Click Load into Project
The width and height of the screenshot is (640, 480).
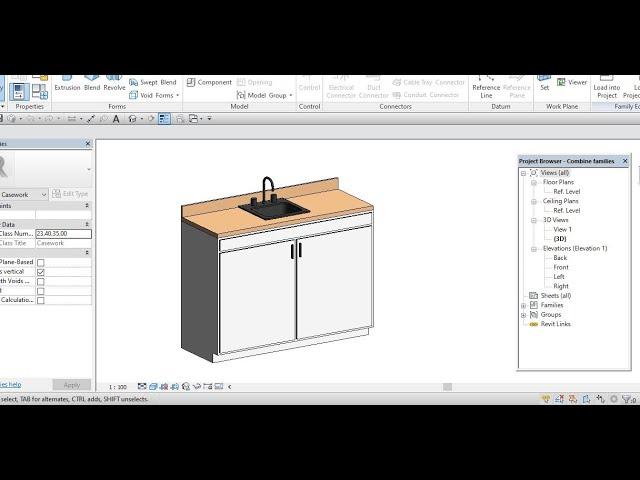pos(606,86)
